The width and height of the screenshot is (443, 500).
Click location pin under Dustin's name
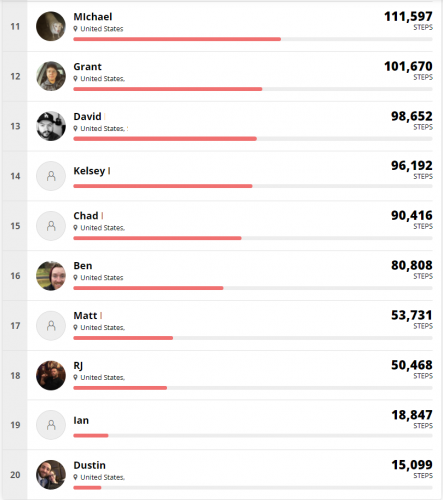[x=76, y=477]
